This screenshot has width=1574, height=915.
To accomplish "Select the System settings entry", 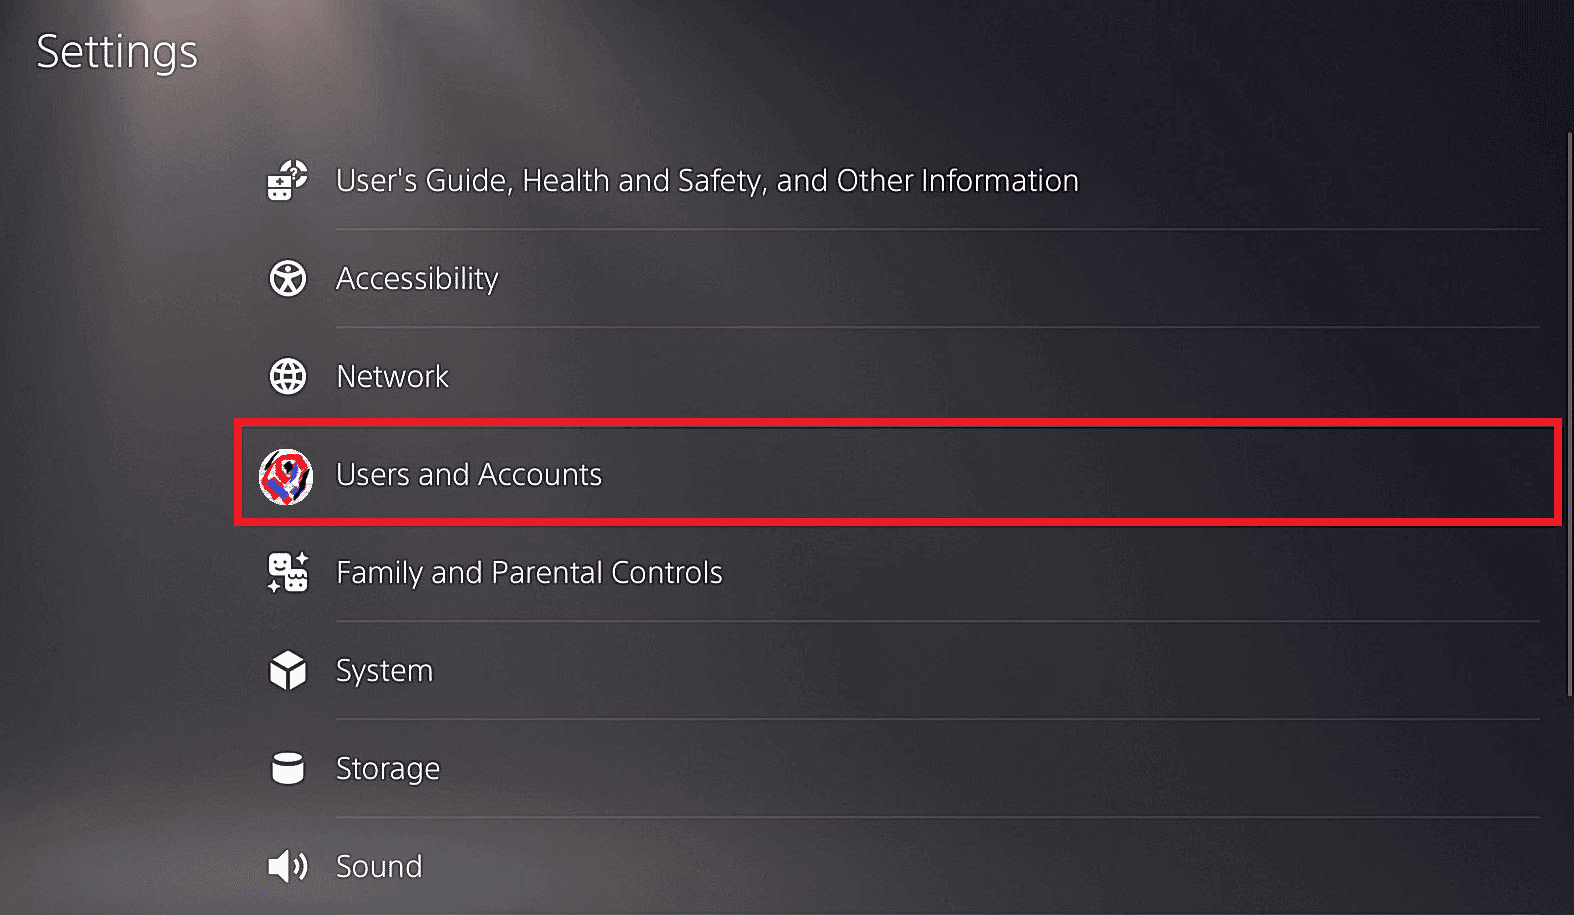I will point(384,670).
